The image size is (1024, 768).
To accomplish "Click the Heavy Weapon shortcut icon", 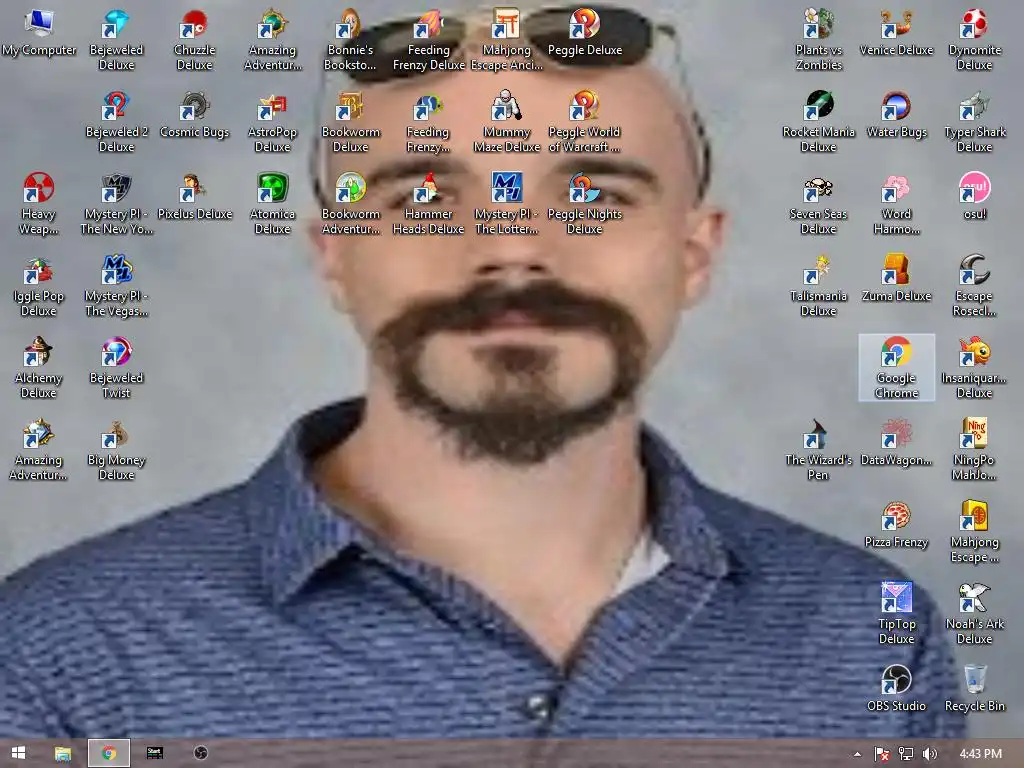I will tap(39, 204).
